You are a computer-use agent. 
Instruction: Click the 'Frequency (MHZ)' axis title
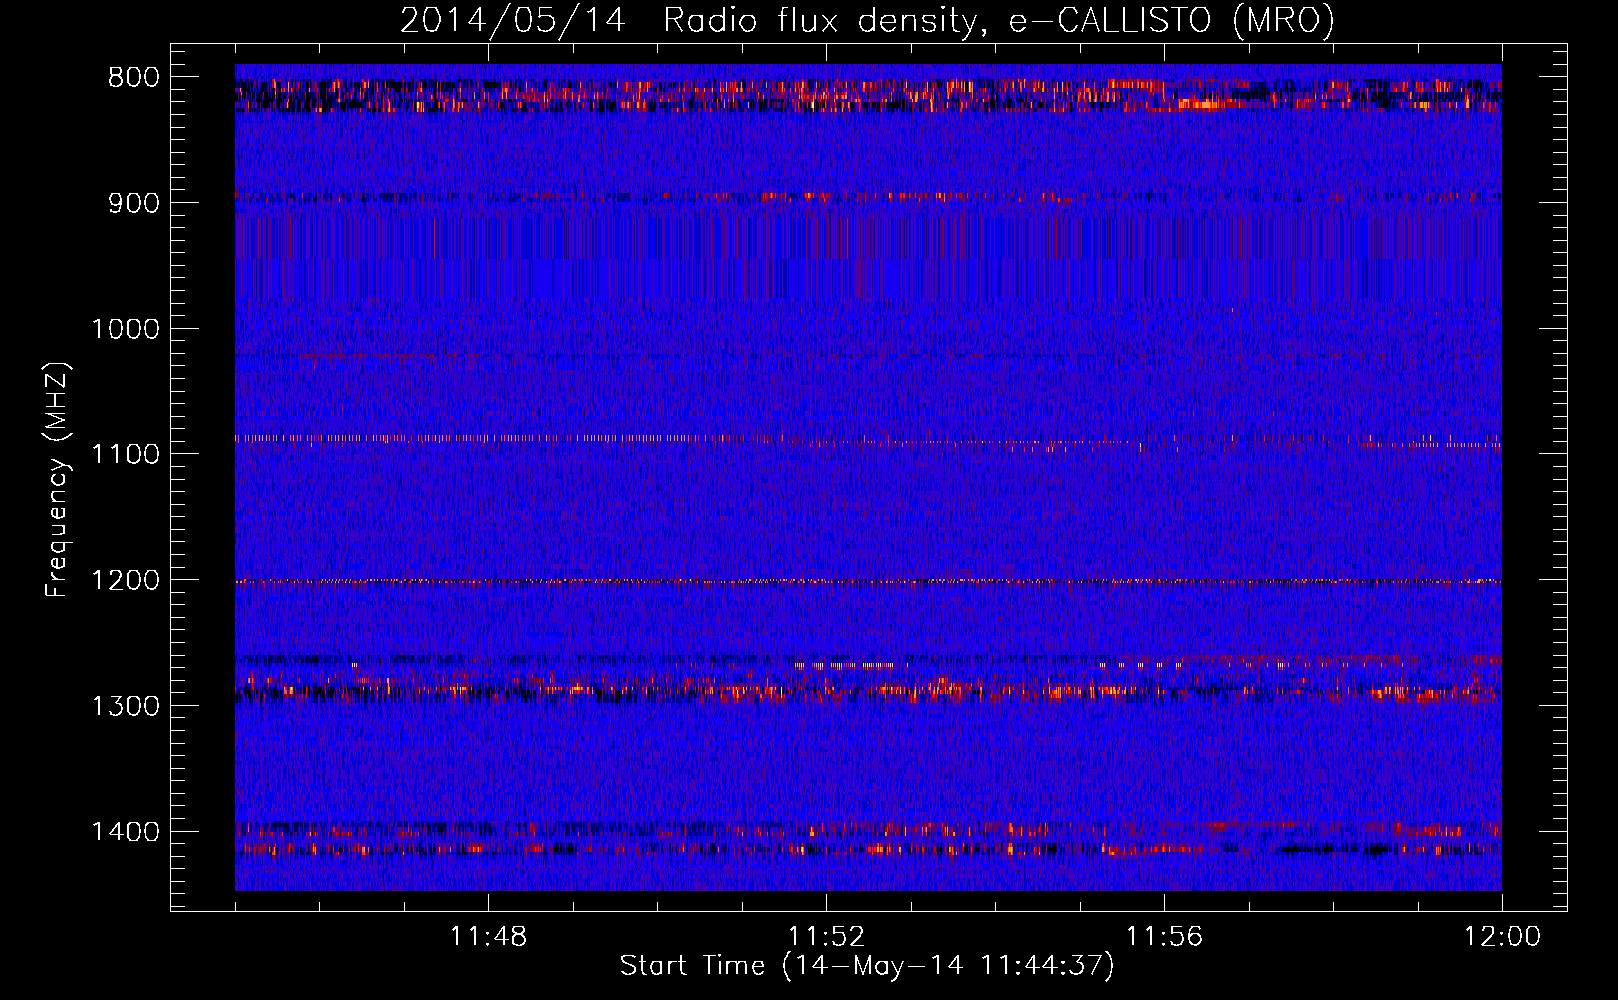click(57, 480)
